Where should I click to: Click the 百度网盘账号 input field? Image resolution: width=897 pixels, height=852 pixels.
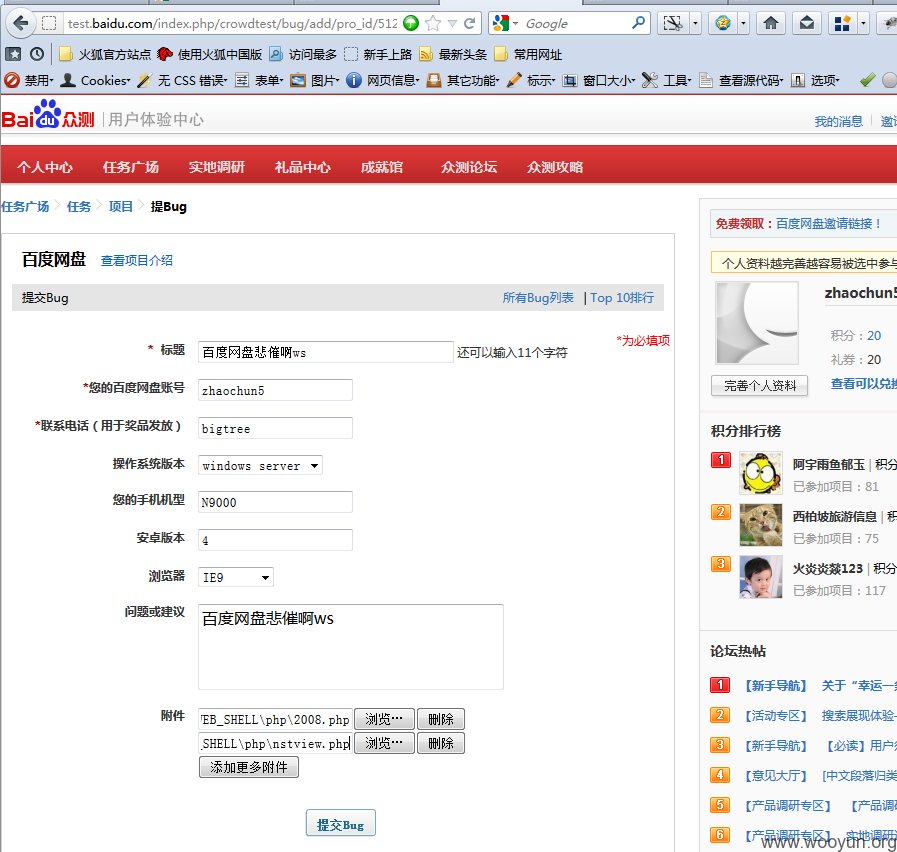tap(275, 390)
